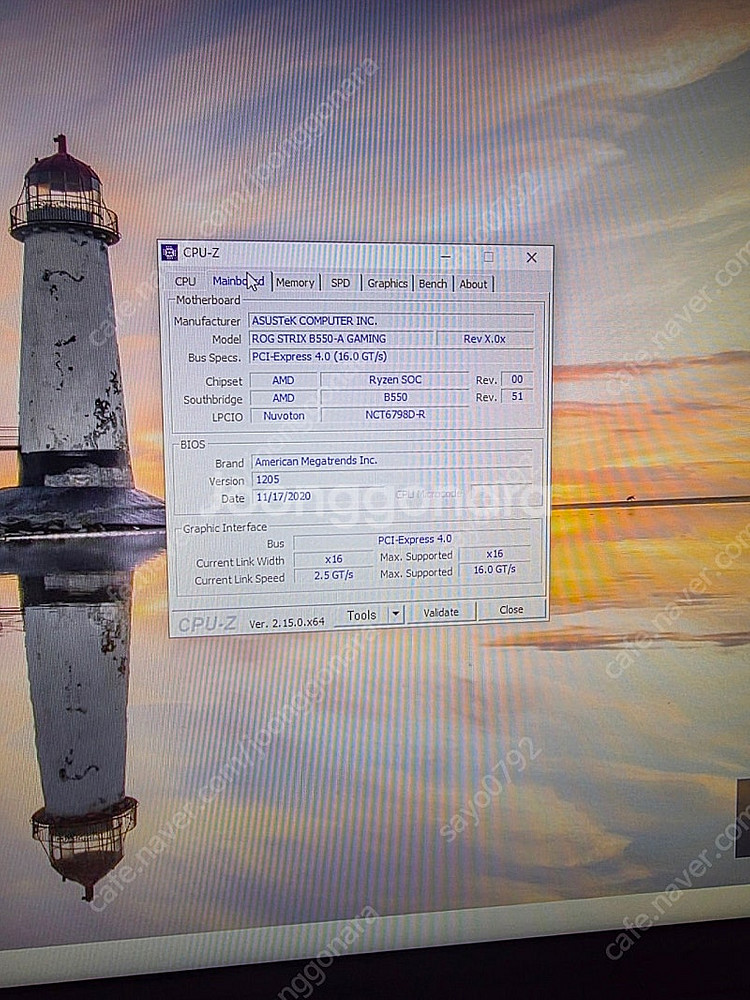Click the Bus Specs PCI-Express 4.0 field
Viewport: 750px width, 1000px height.
pos(391,357)
